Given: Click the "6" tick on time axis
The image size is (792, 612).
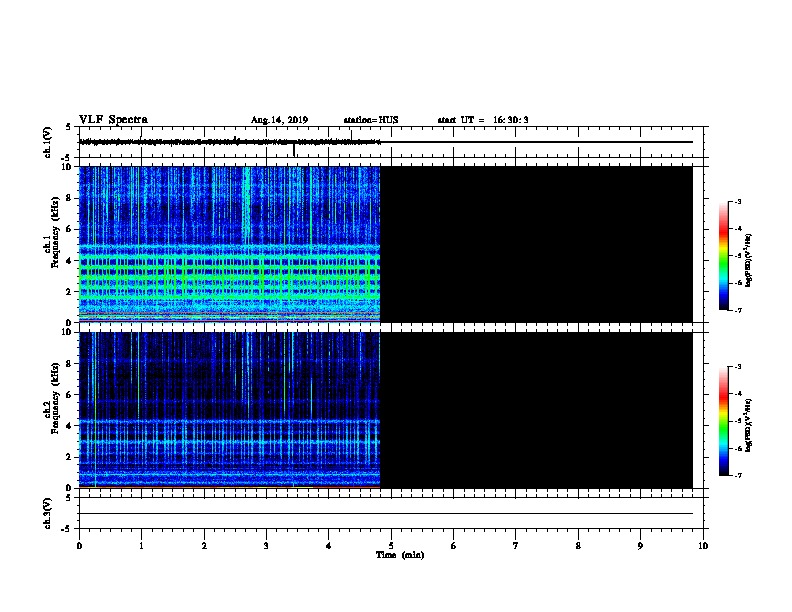Looking at the screenshot, I should (x=454, y=546).
